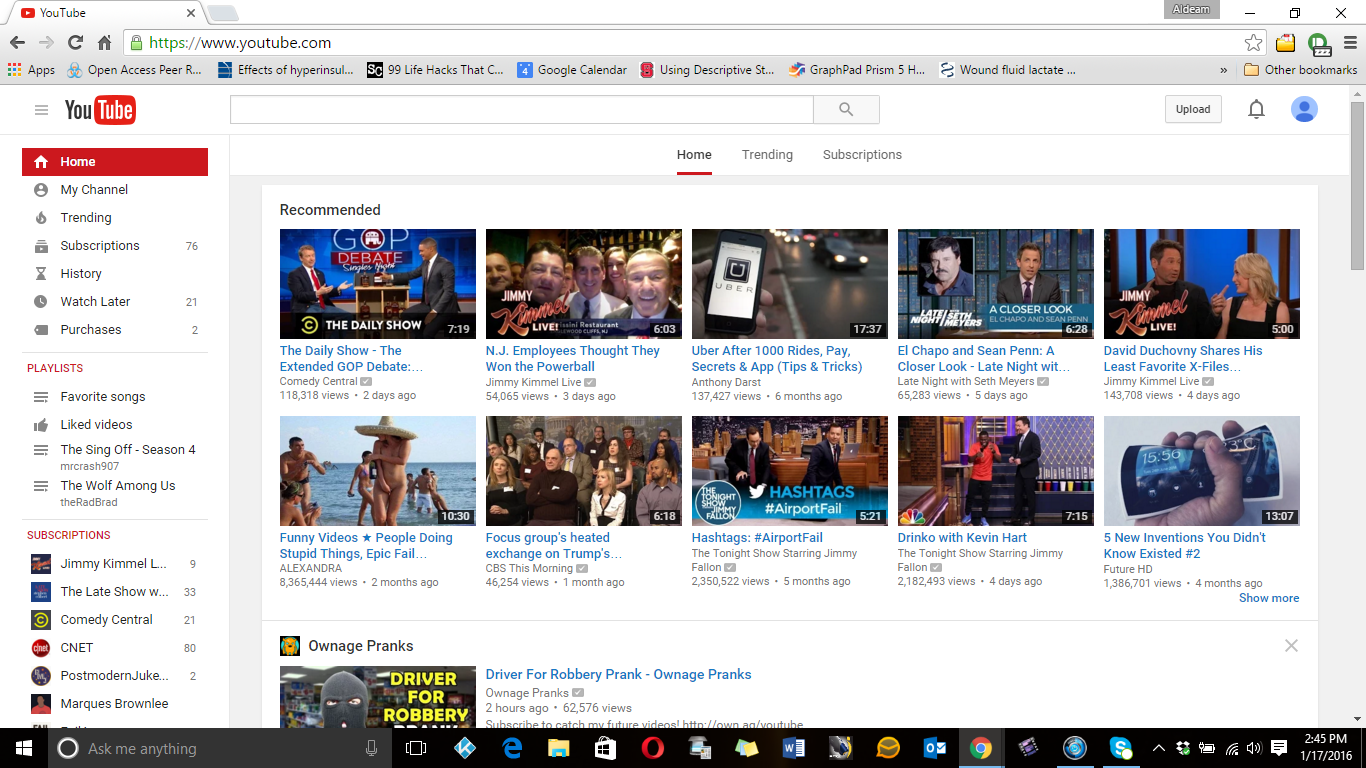The height and width of the screenshot is (768, 1366).
Task: Expand the bookmarks overflow chevron
Action: point(1224,70)
